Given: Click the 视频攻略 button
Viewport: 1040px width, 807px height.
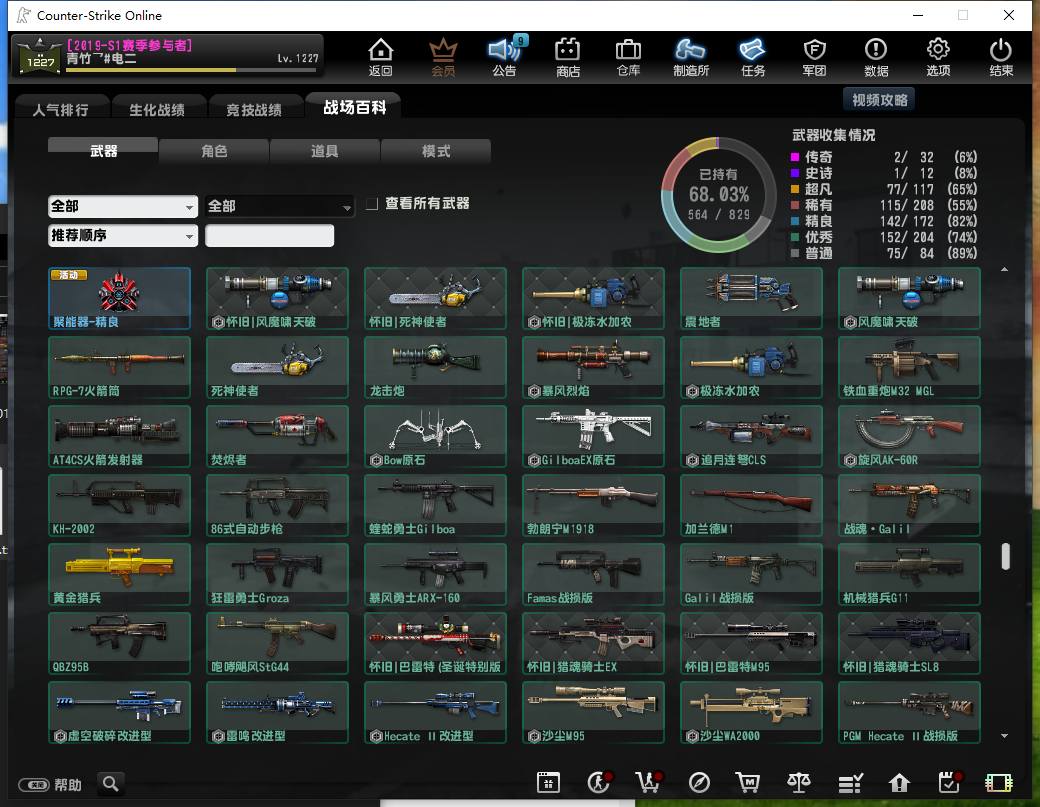Looking at the screenshot, I should point(879,99).
